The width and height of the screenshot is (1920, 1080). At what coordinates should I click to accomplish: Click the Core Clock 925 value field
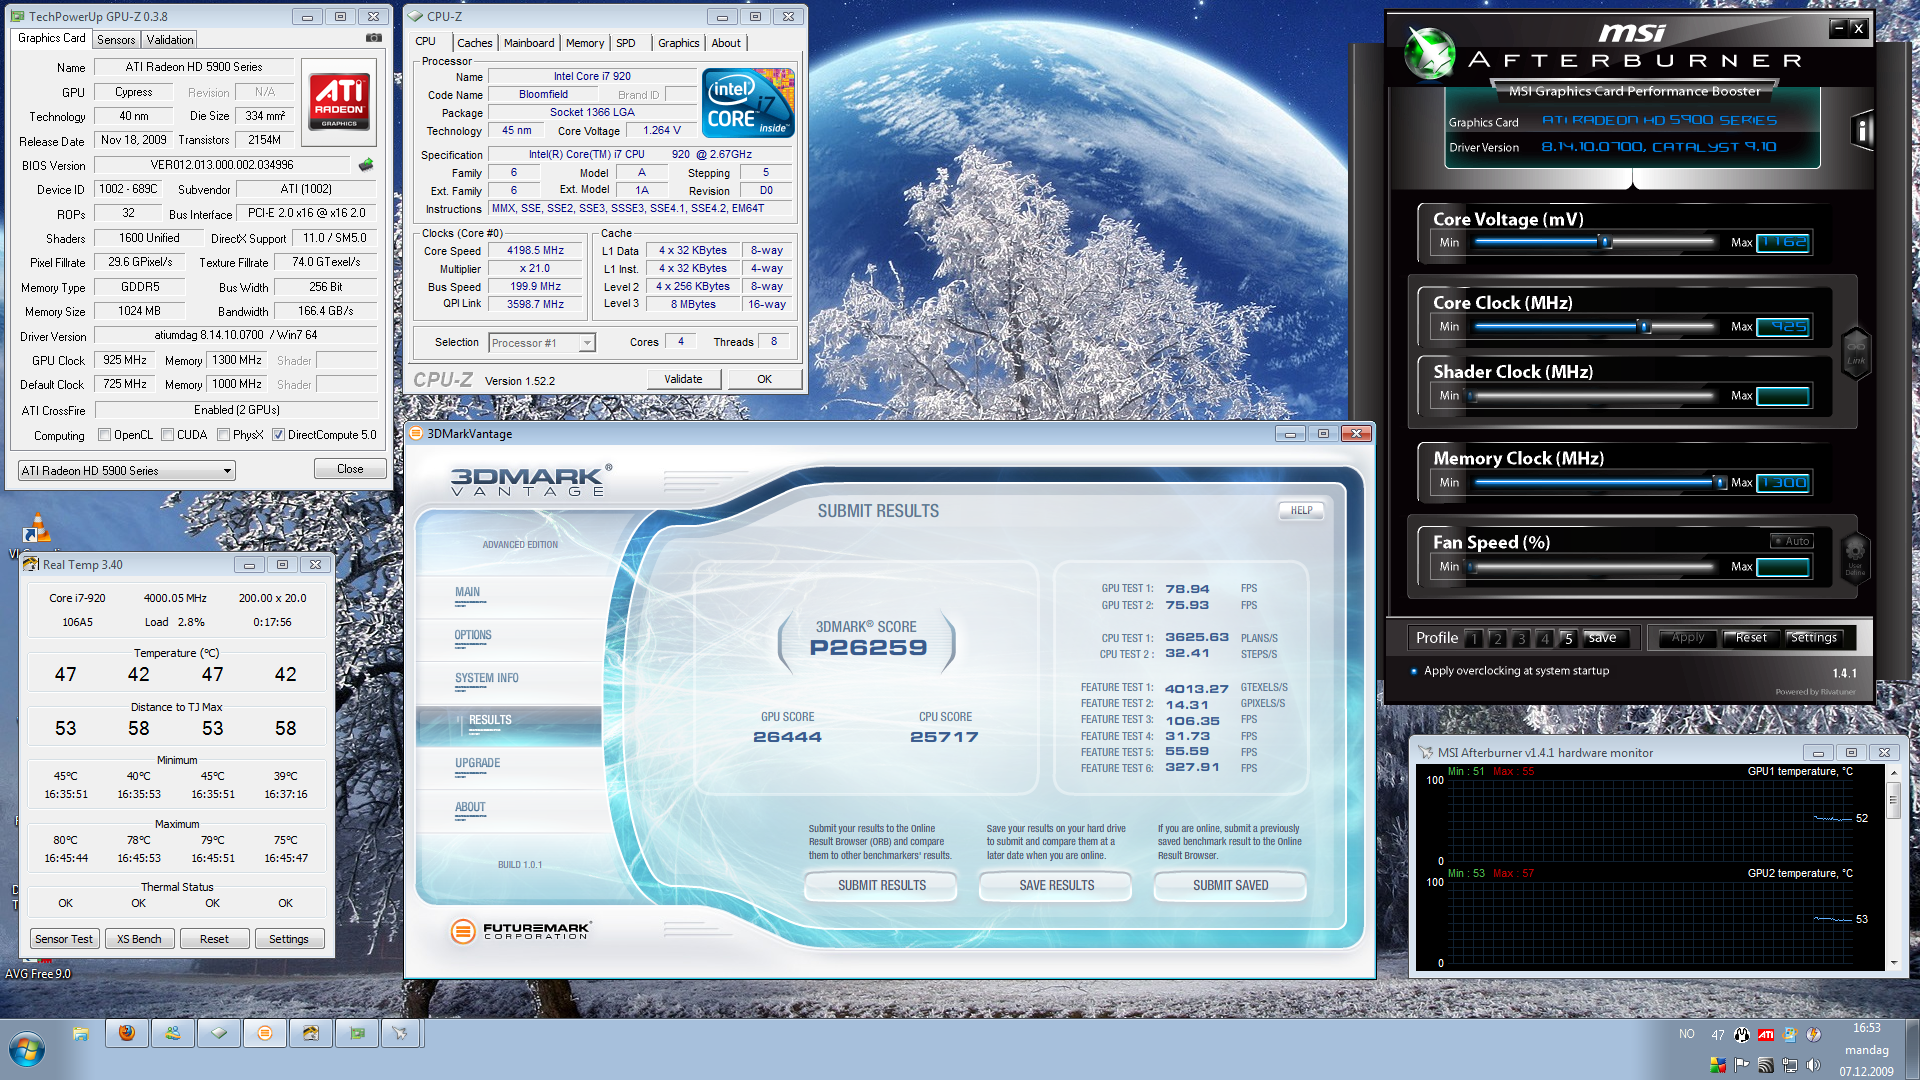click(x=1783, y=326)
